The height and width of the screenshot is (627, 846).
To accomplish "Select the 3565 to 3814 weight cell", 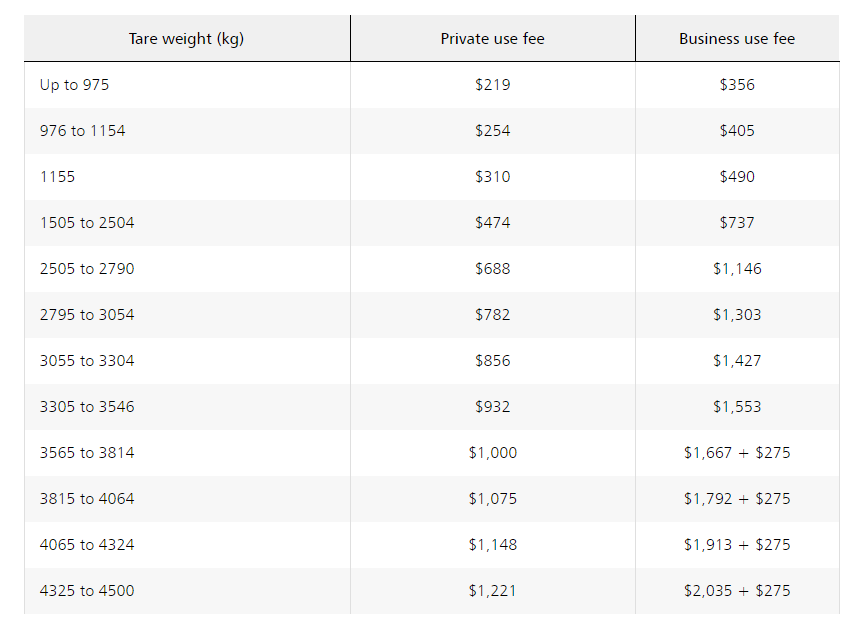I will 87,453.
